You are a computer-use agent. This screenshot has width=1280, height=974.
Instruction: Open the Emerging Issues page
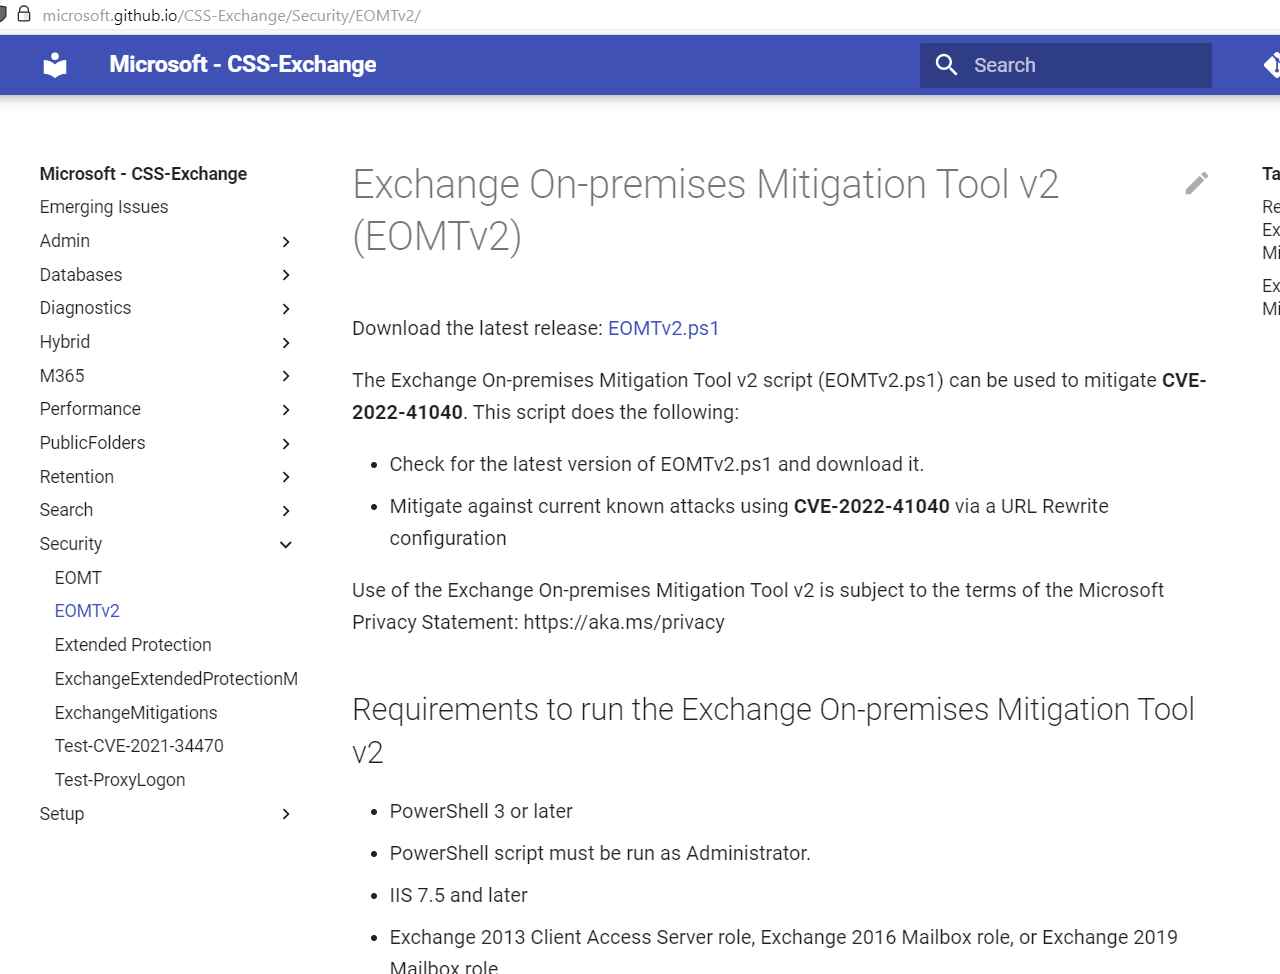click(104, 207)
